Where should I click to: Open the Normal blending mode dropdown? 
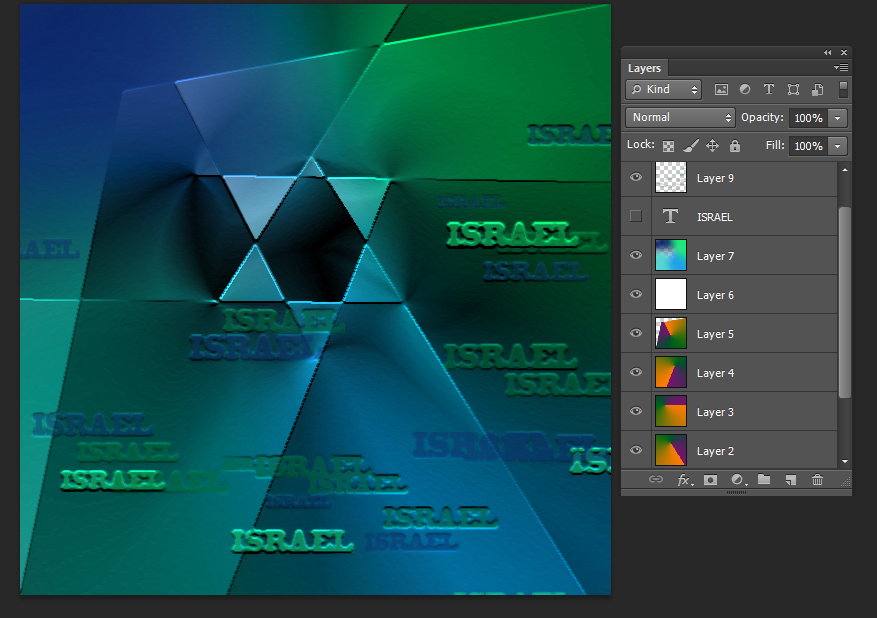point(680,117)
